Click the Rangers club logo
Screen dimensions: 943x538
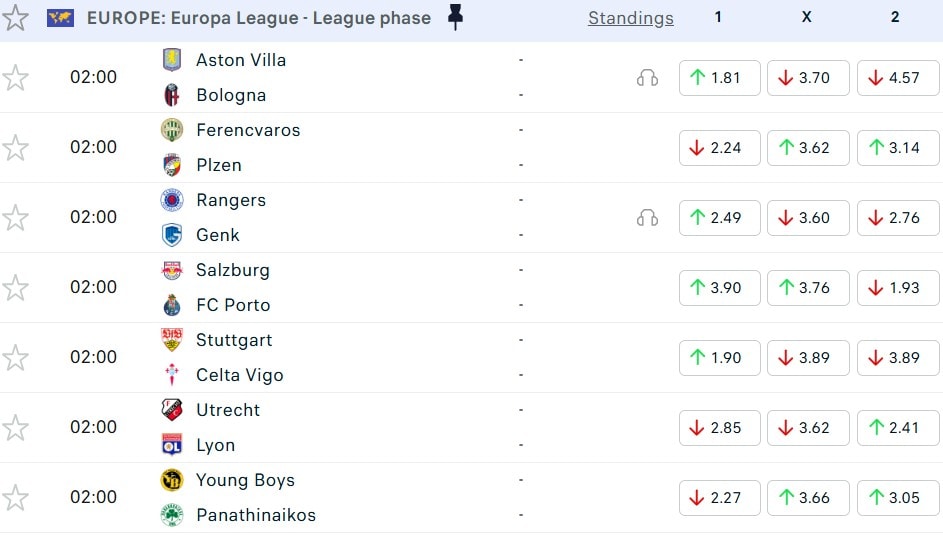click(172, 200)
